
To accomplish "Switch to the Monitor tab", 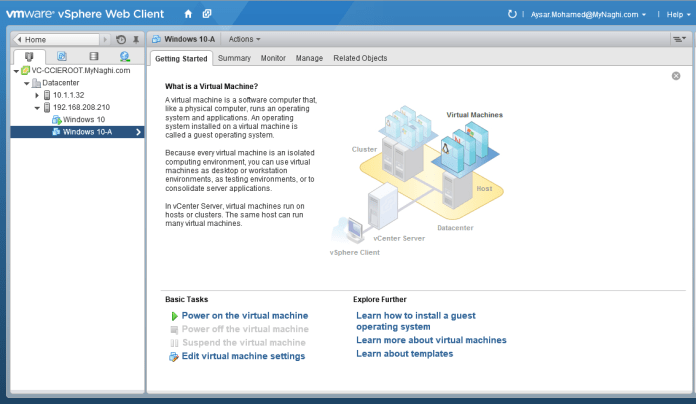I will coord(273,58).
